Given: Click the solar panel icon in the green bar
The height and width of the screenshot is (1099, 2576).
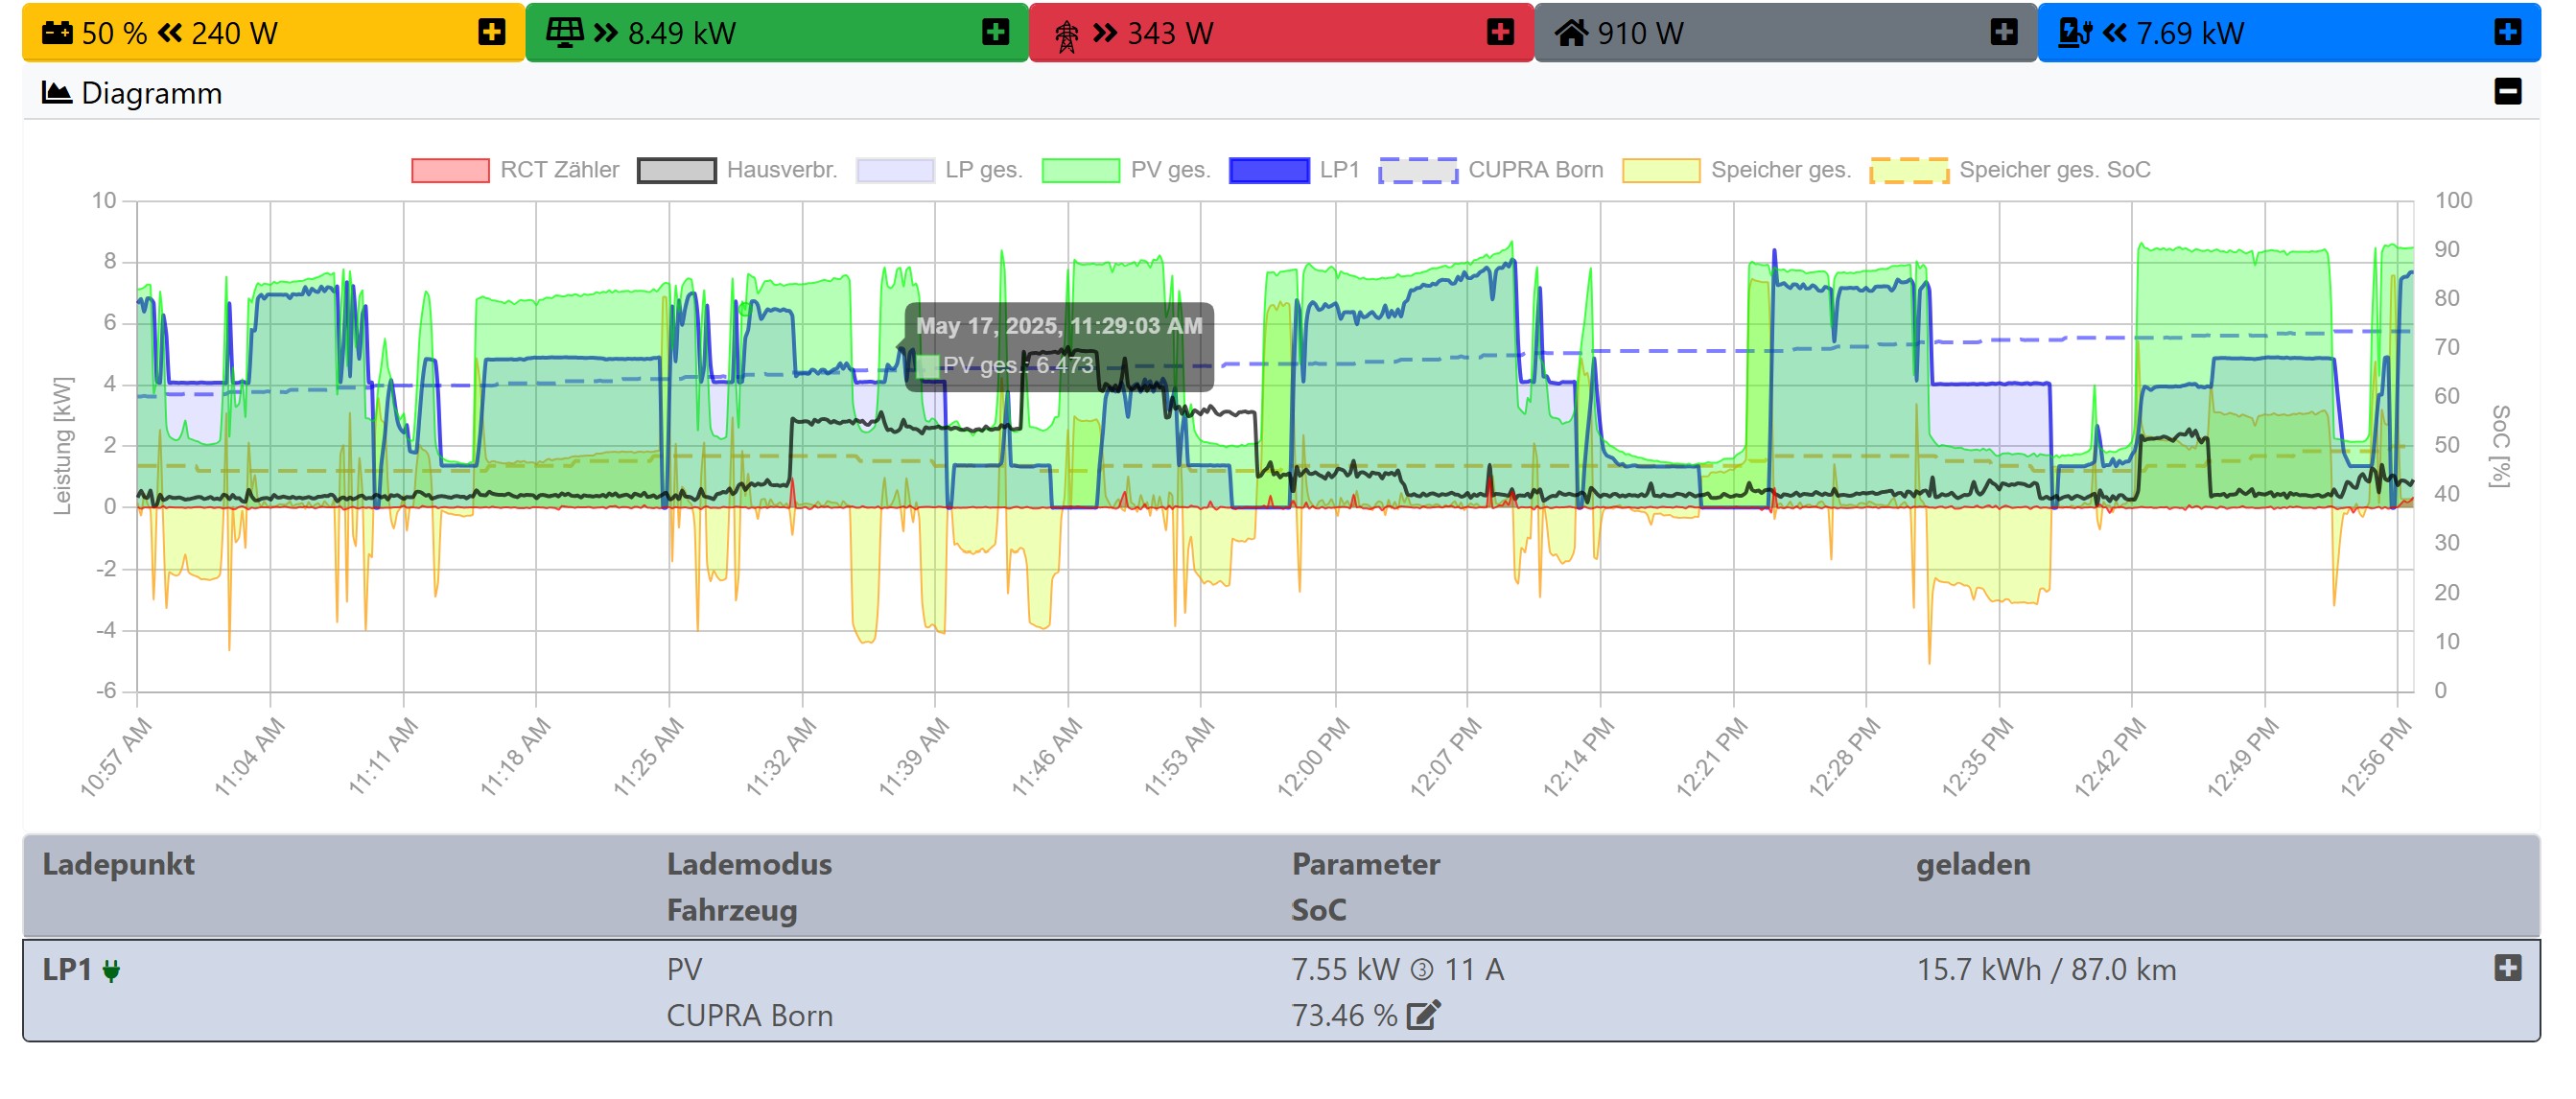Looking at the screenshot, I should [x=564, y=33].
